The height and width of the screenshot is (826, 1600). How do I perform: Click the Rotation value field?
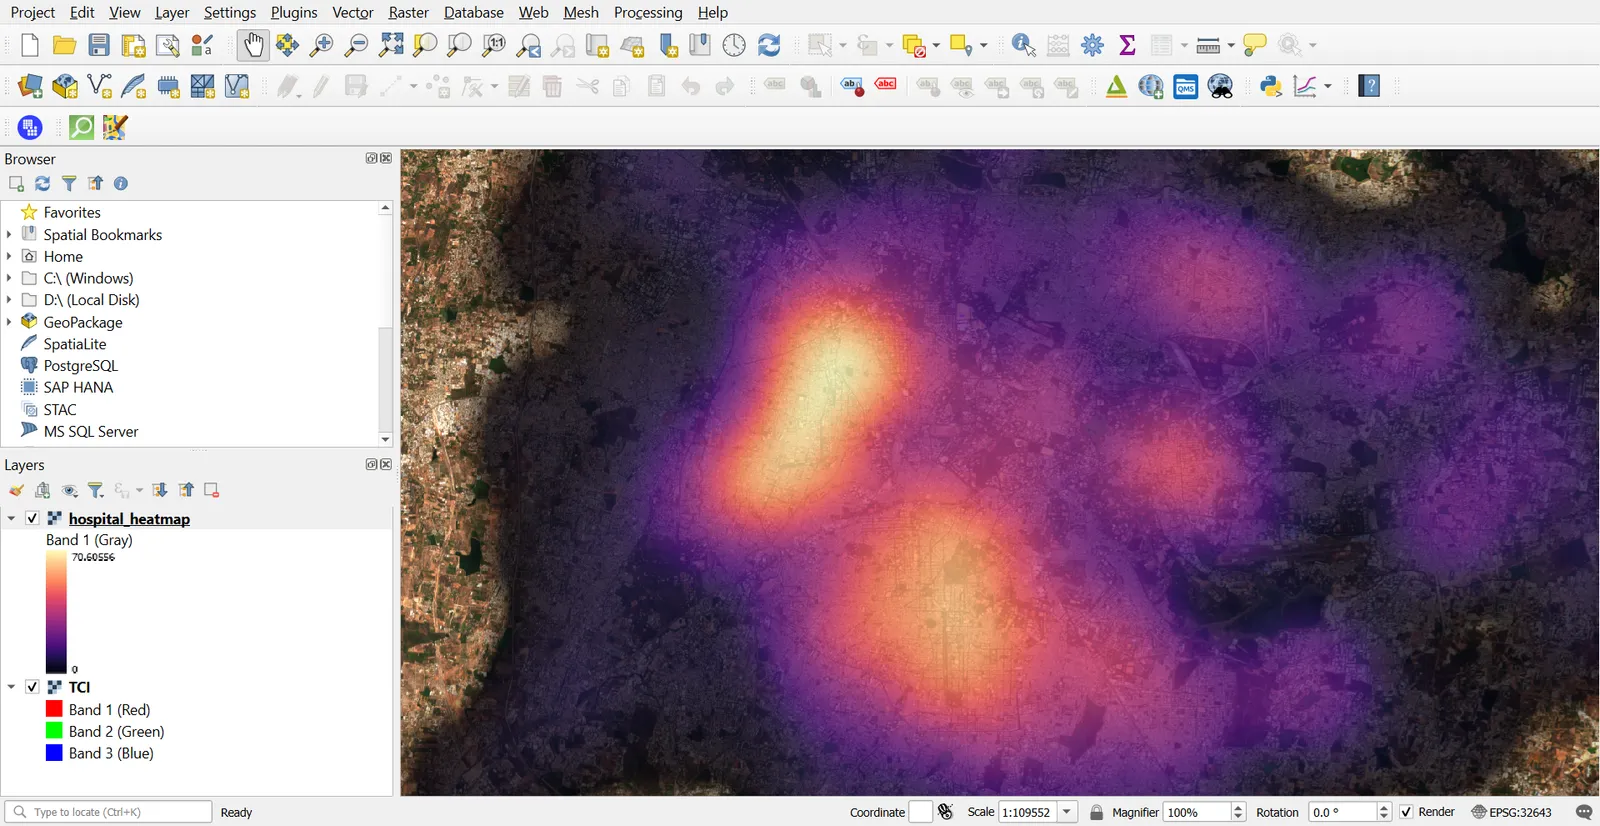pos(1343,812)
